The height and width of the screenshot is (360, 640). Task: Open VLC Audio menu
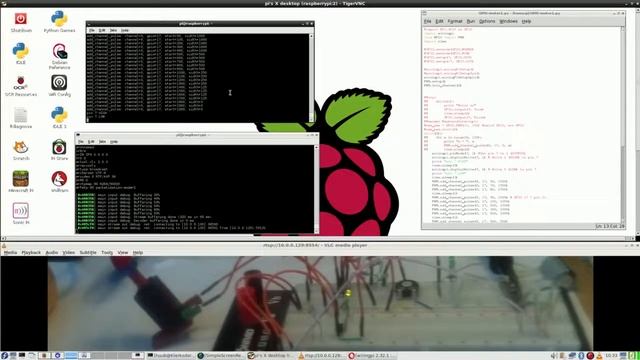click(51, 253)
